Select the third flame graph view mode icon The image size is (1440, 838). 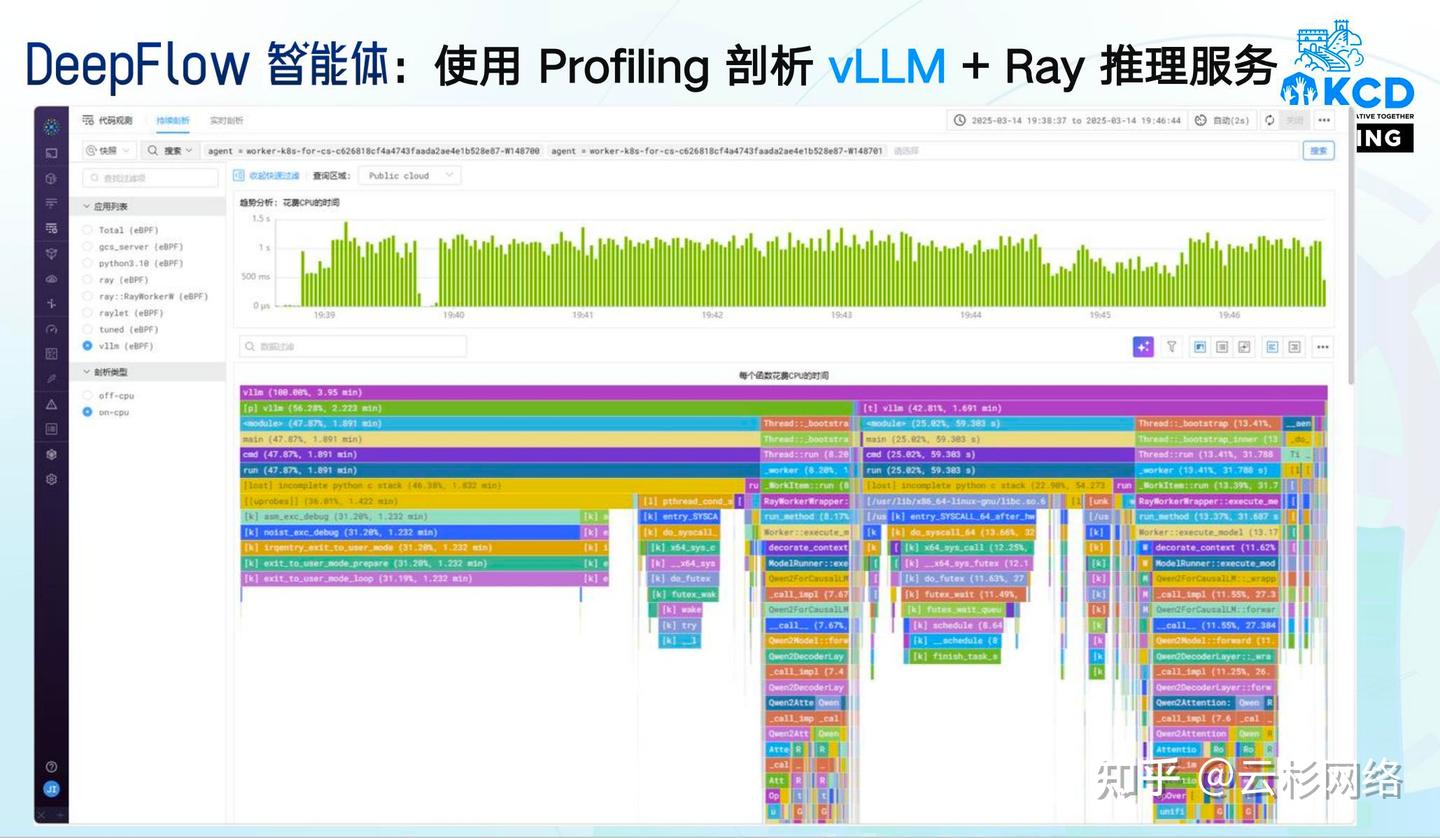coord(1245,347)
